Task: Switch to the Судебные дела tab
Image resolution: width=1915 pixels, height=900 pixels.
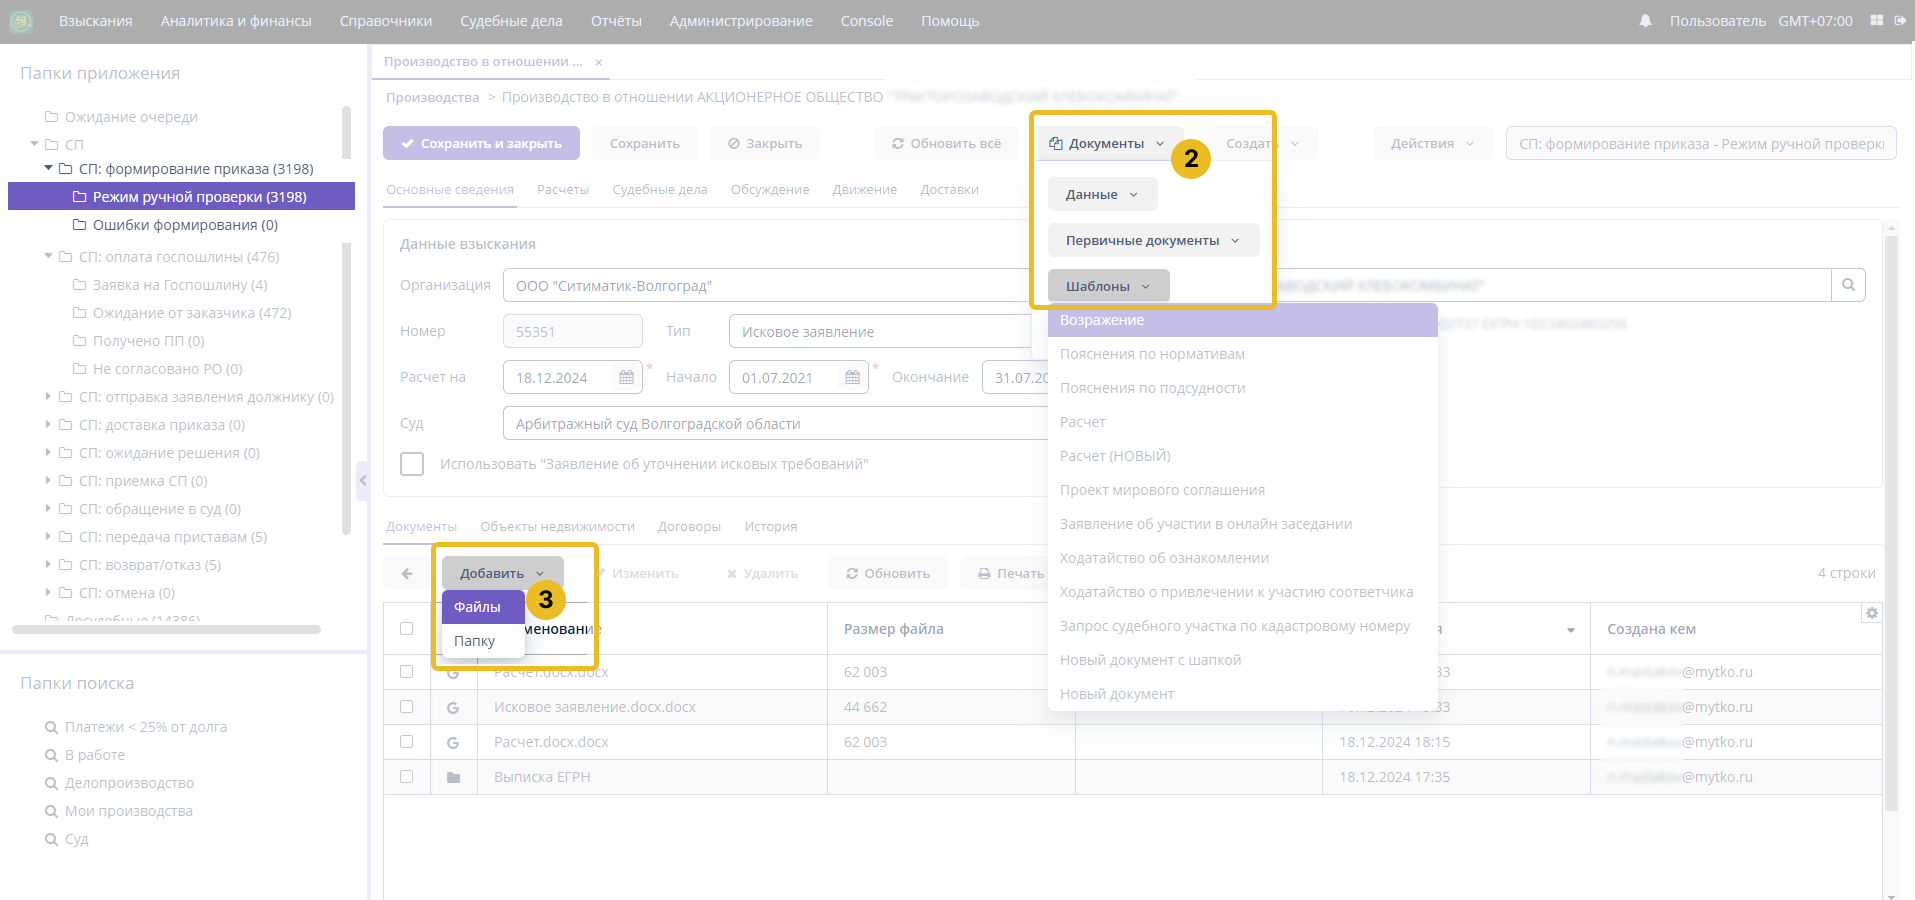Action: (x=659, y=190)
